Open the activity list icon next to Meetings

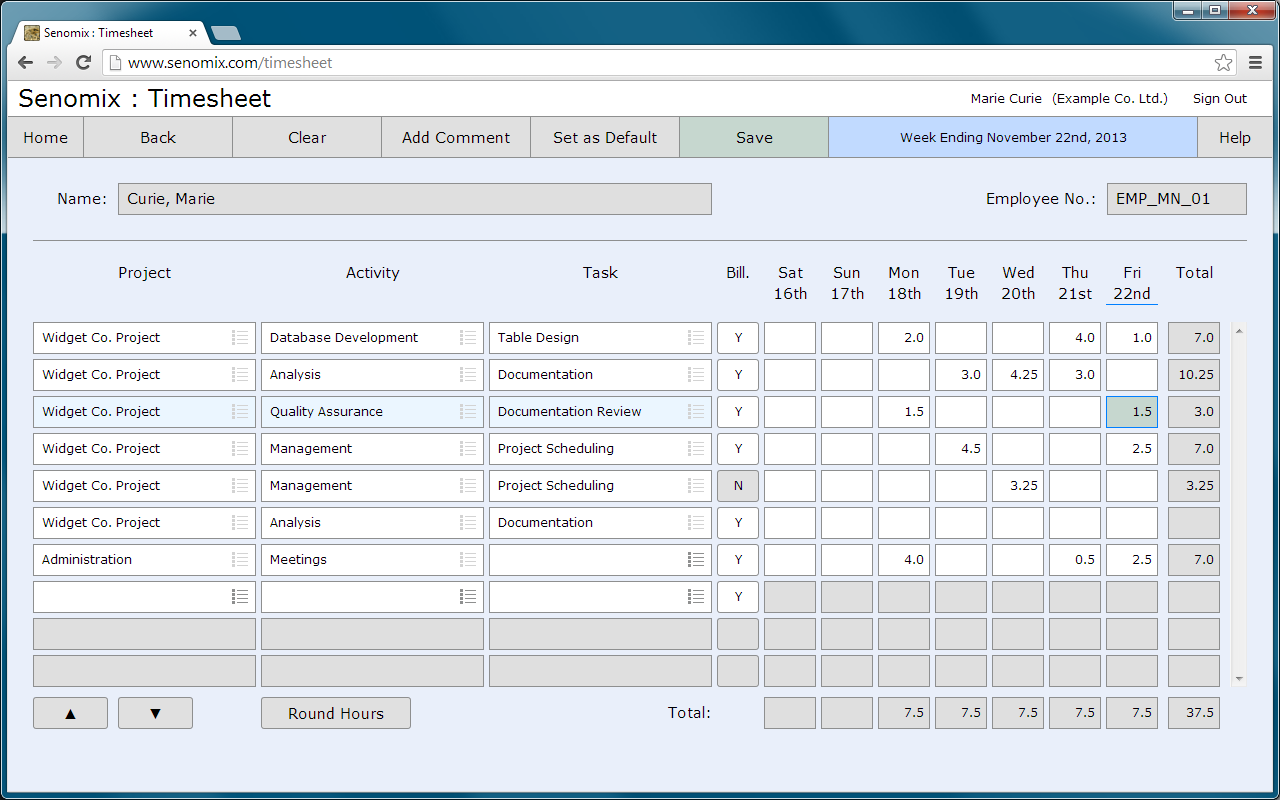pos(467,559)
